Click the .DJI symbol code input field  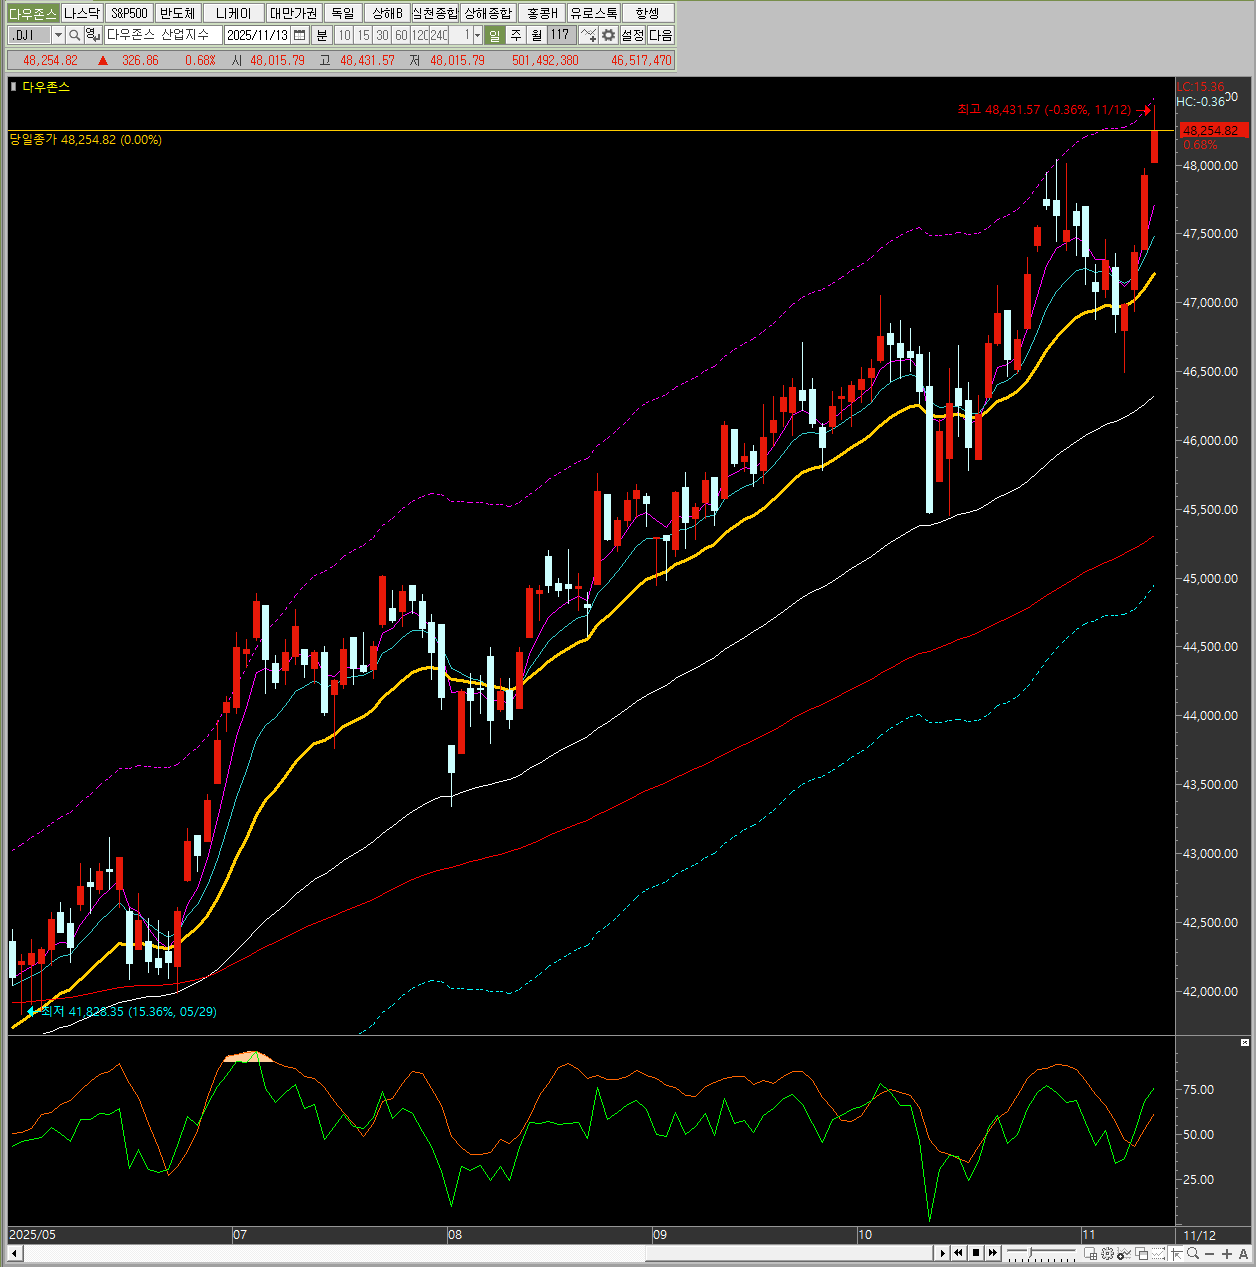(30, 35)
